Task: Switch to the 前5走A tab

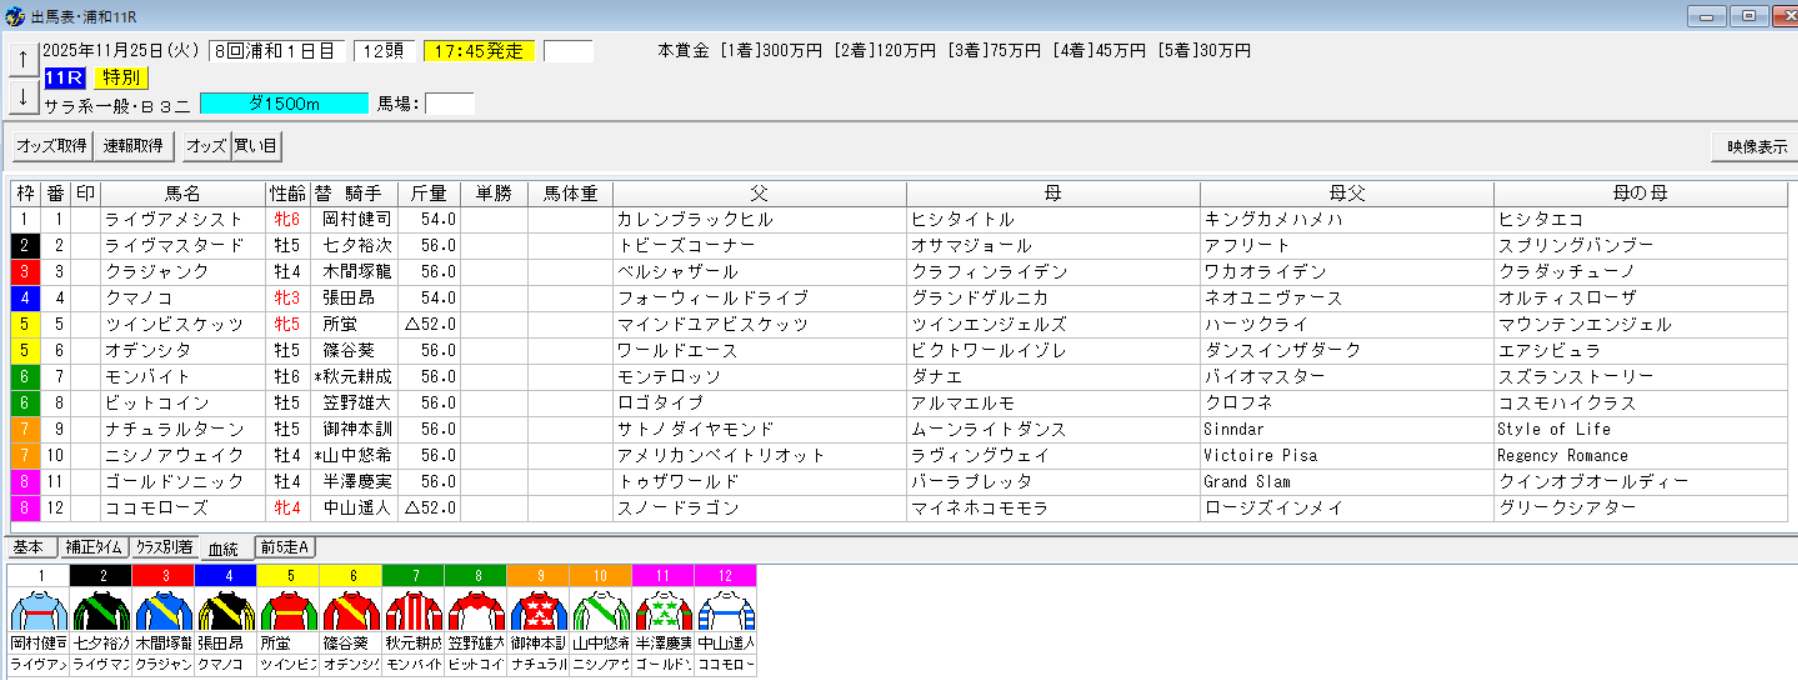Action: 285,547
